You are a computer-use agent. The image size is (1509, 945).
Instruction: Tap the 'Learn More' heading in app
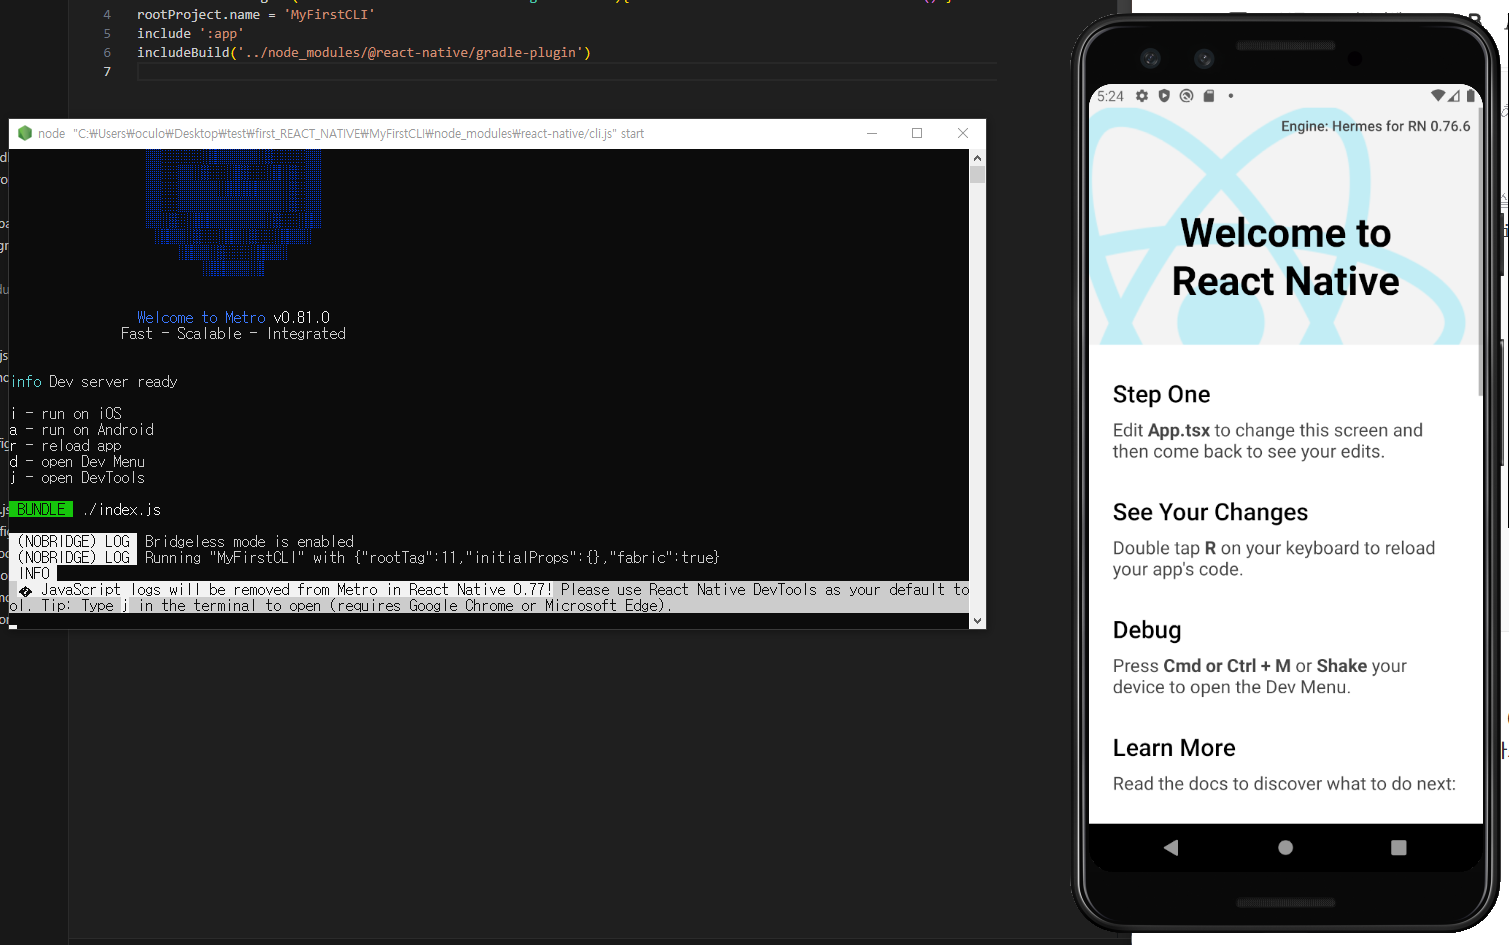click(1174, 748)
